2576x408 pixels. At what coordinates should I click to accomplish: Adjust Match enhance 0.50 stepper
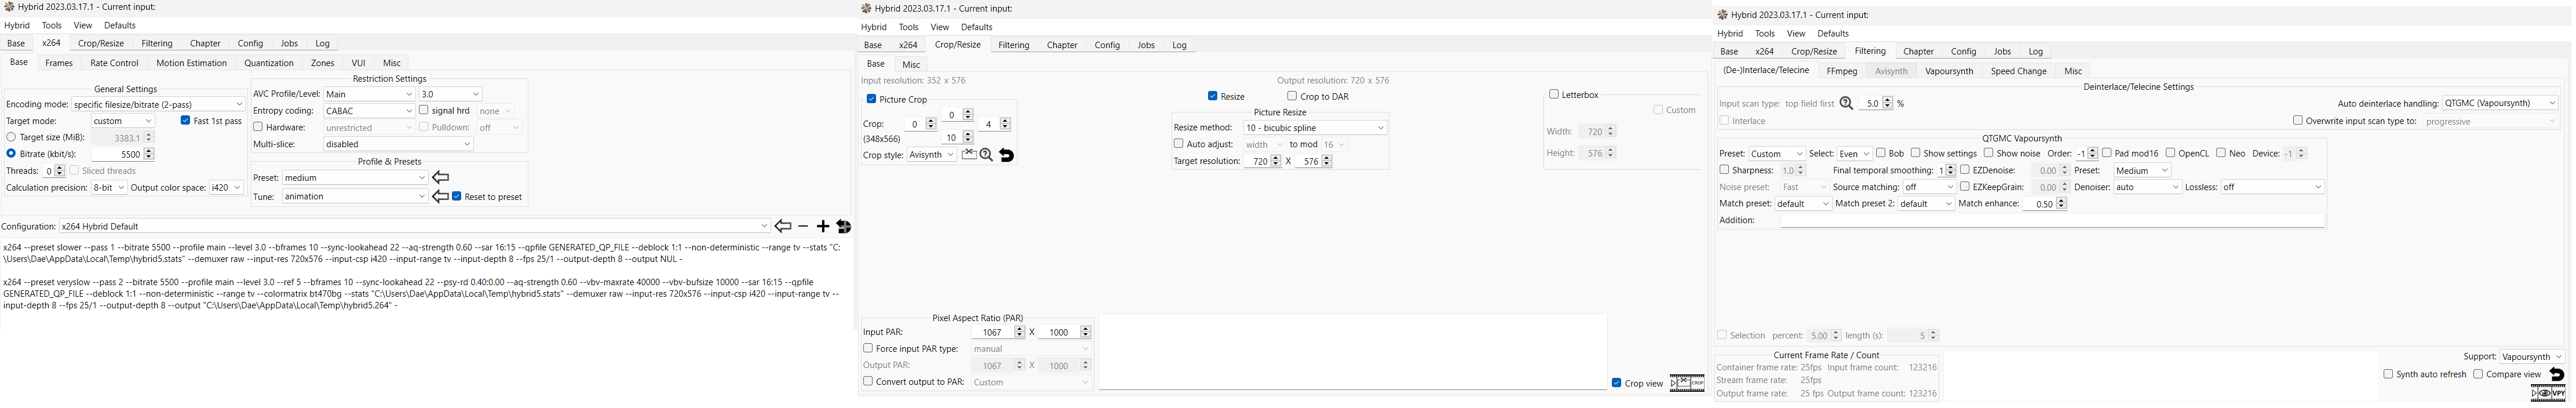pos(2062,204)
